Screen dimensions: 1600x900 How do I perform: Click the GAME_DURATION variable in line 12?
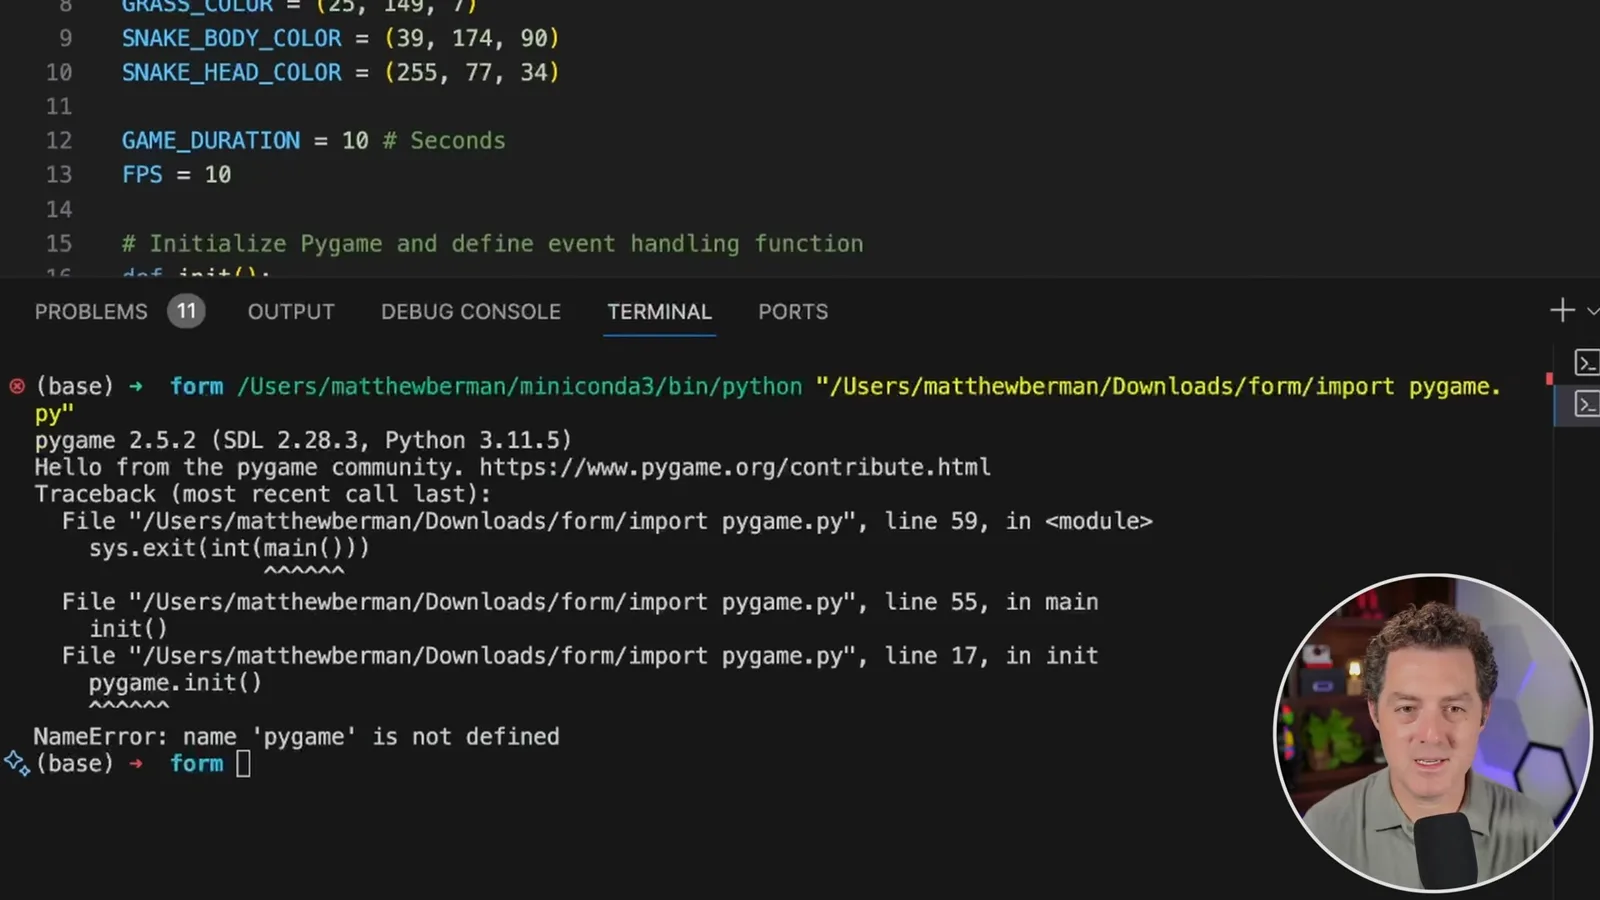[211, 141]
